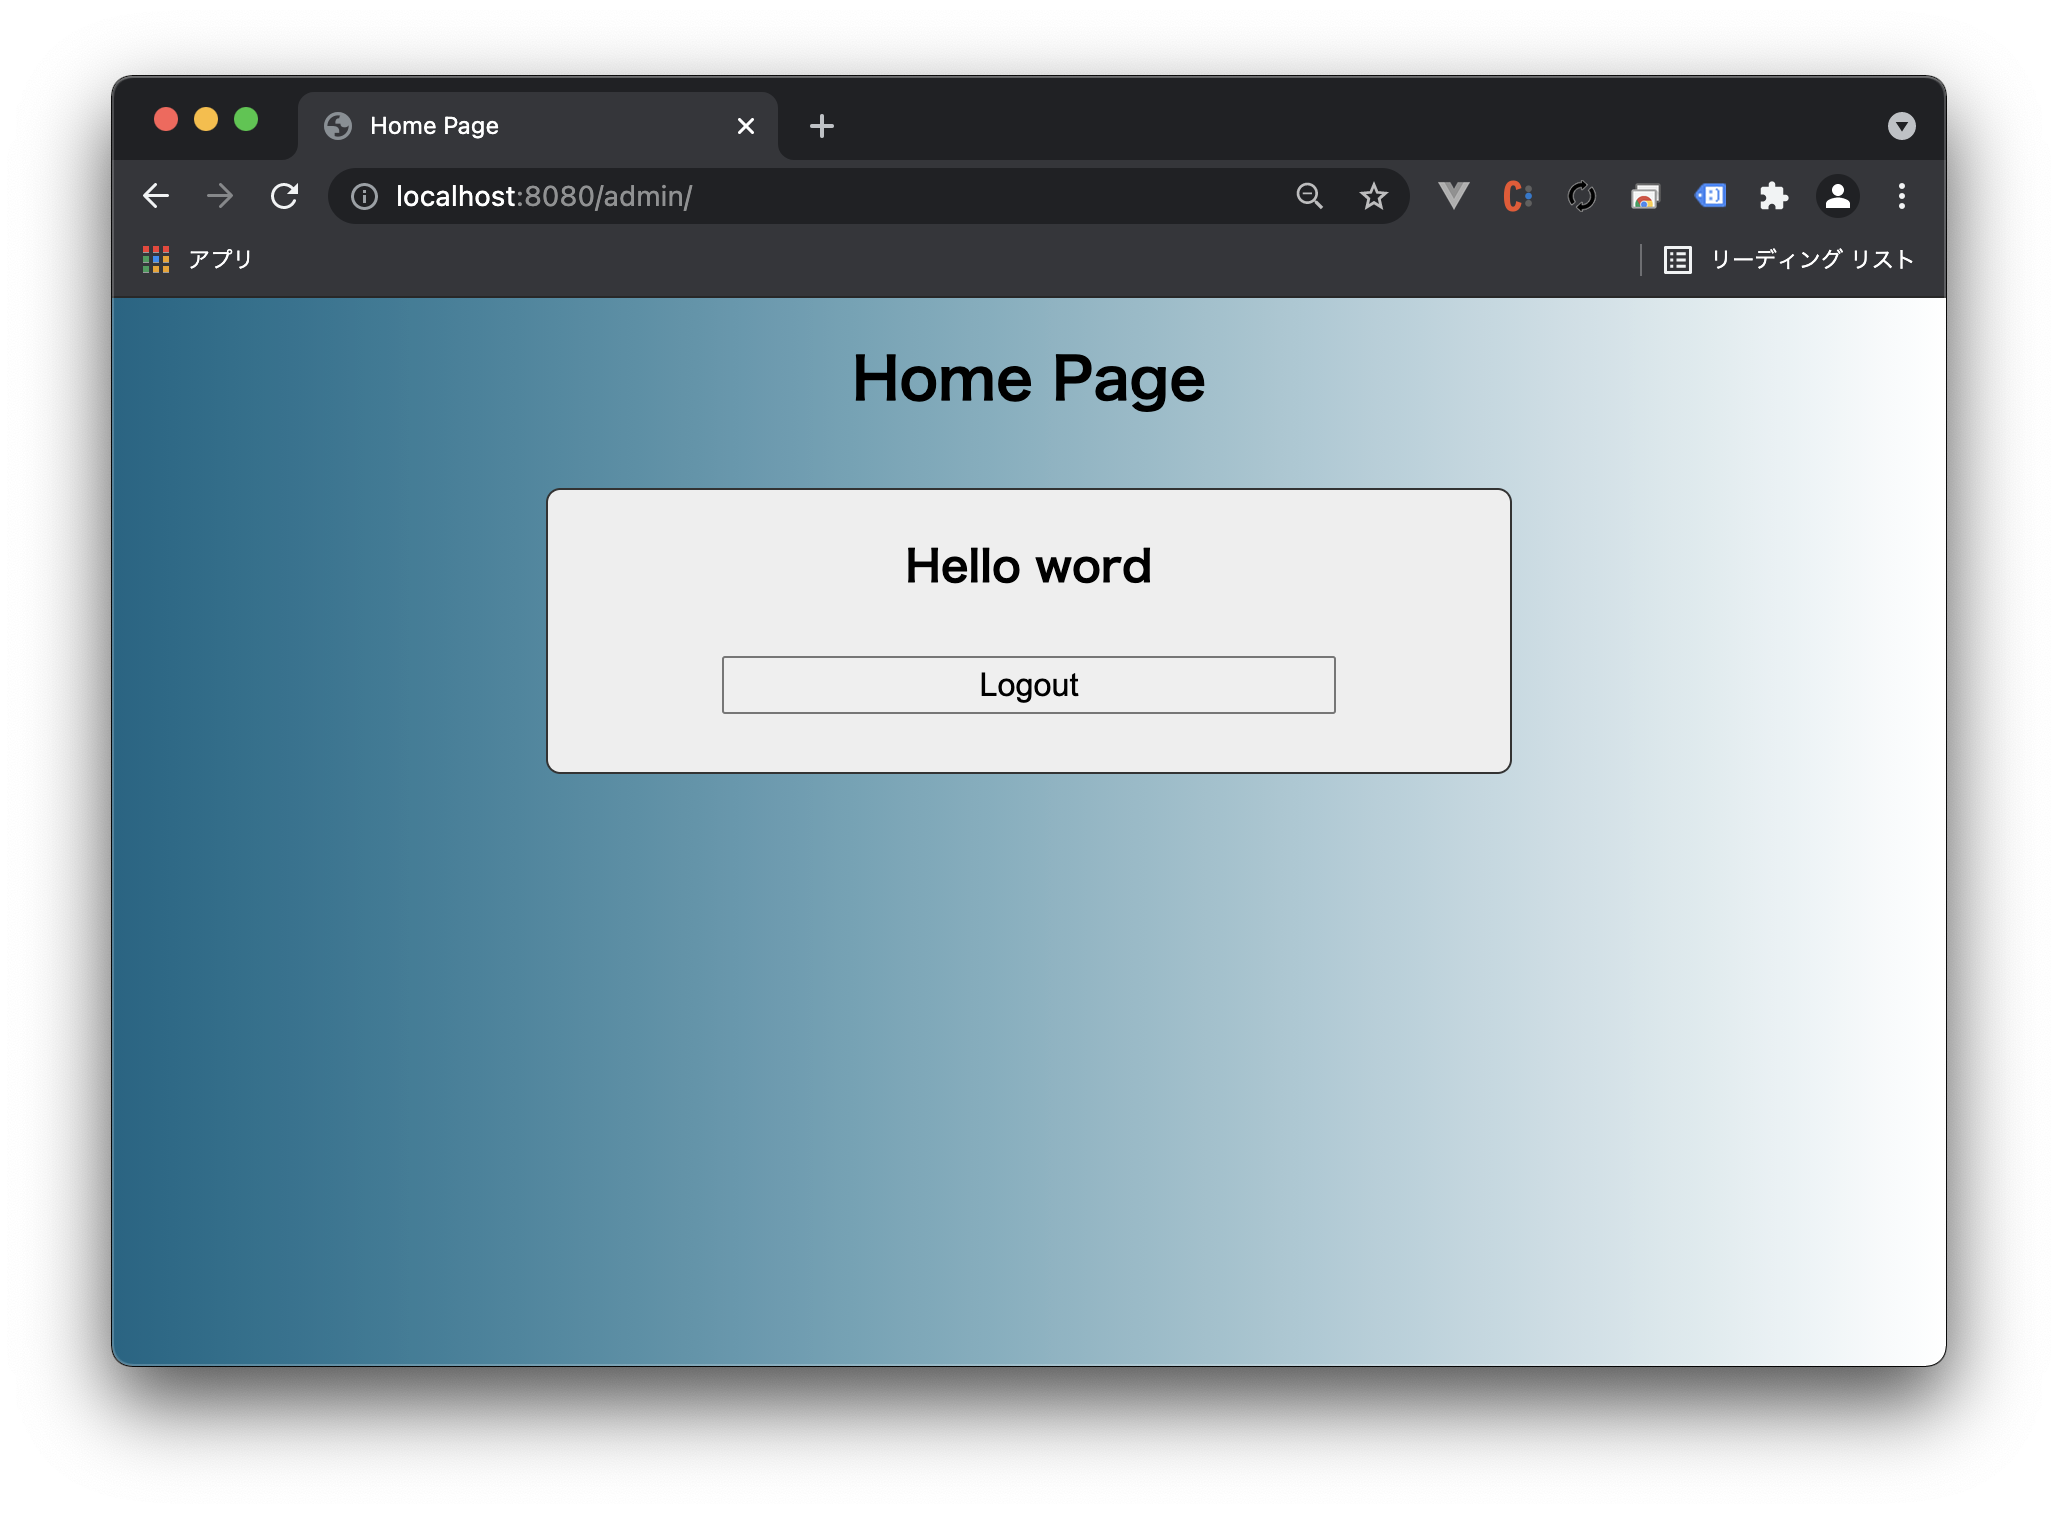The image size is (2058, 1514).
Task: Open the リーディング リスト reading list
Action: coord(1788,259)
